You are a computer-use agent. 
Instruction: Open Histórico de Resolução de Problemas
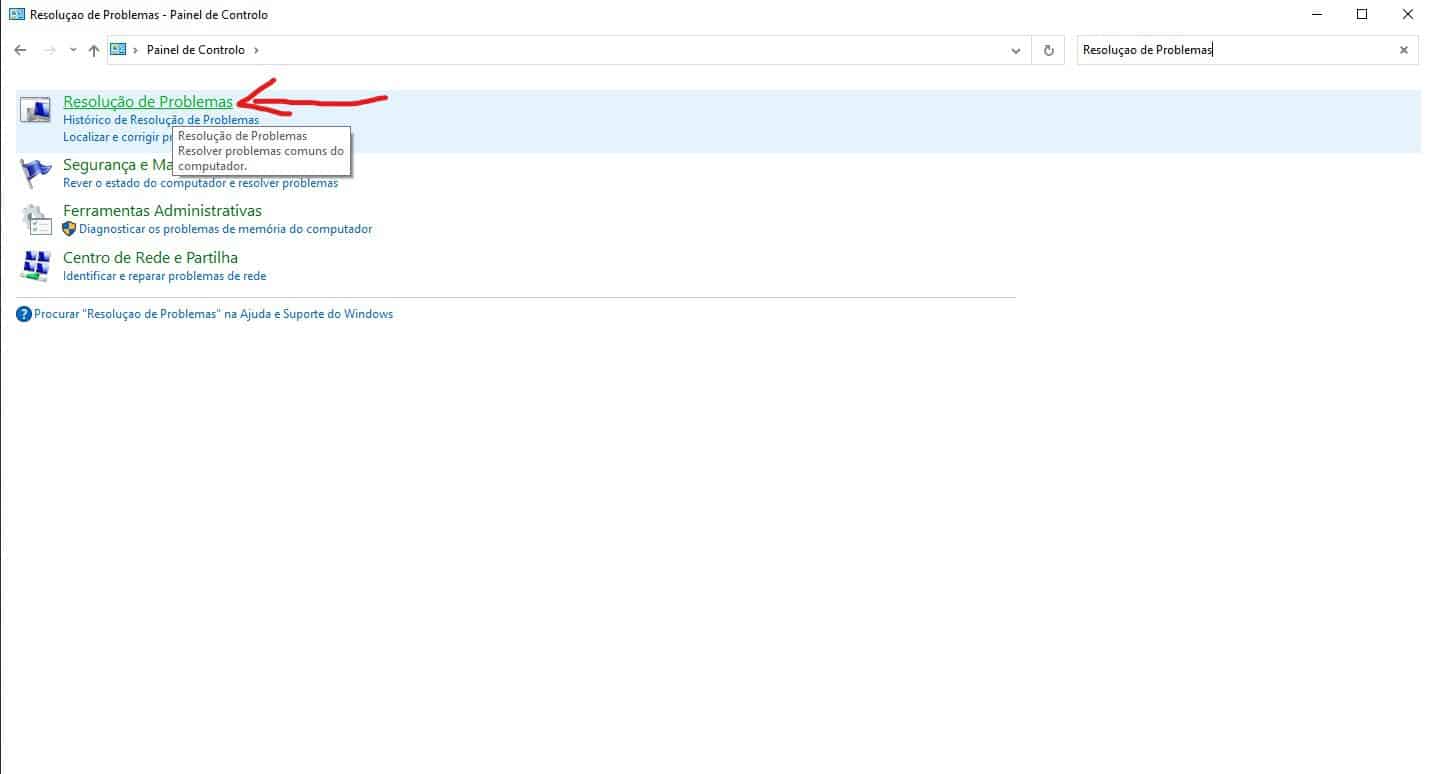pyautogui.click(x=160, y=120)
